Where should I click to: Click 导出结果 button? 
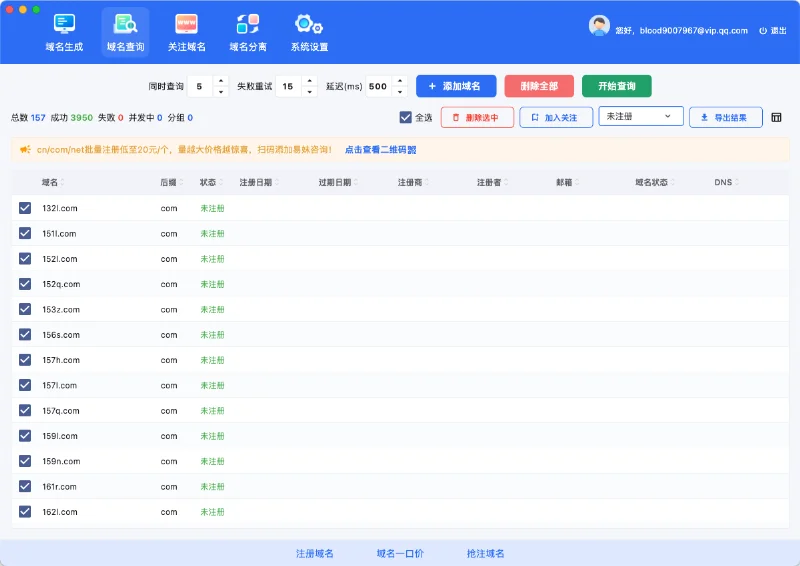(726, 117)
